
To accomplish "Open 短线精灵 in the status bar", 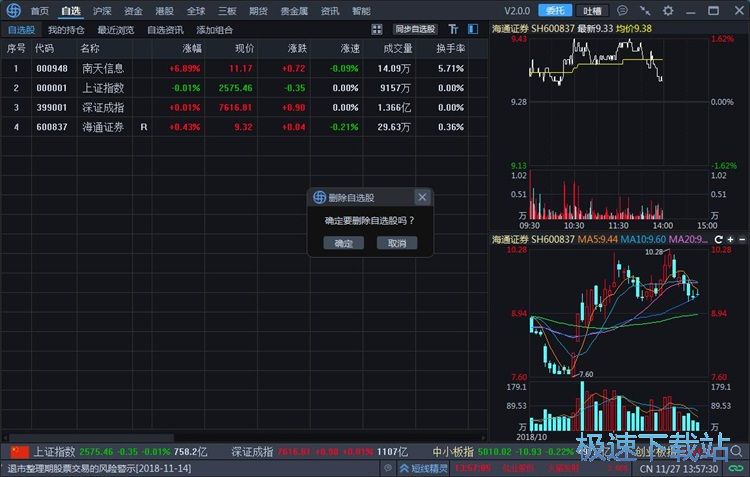I will [x=424, y=468].
